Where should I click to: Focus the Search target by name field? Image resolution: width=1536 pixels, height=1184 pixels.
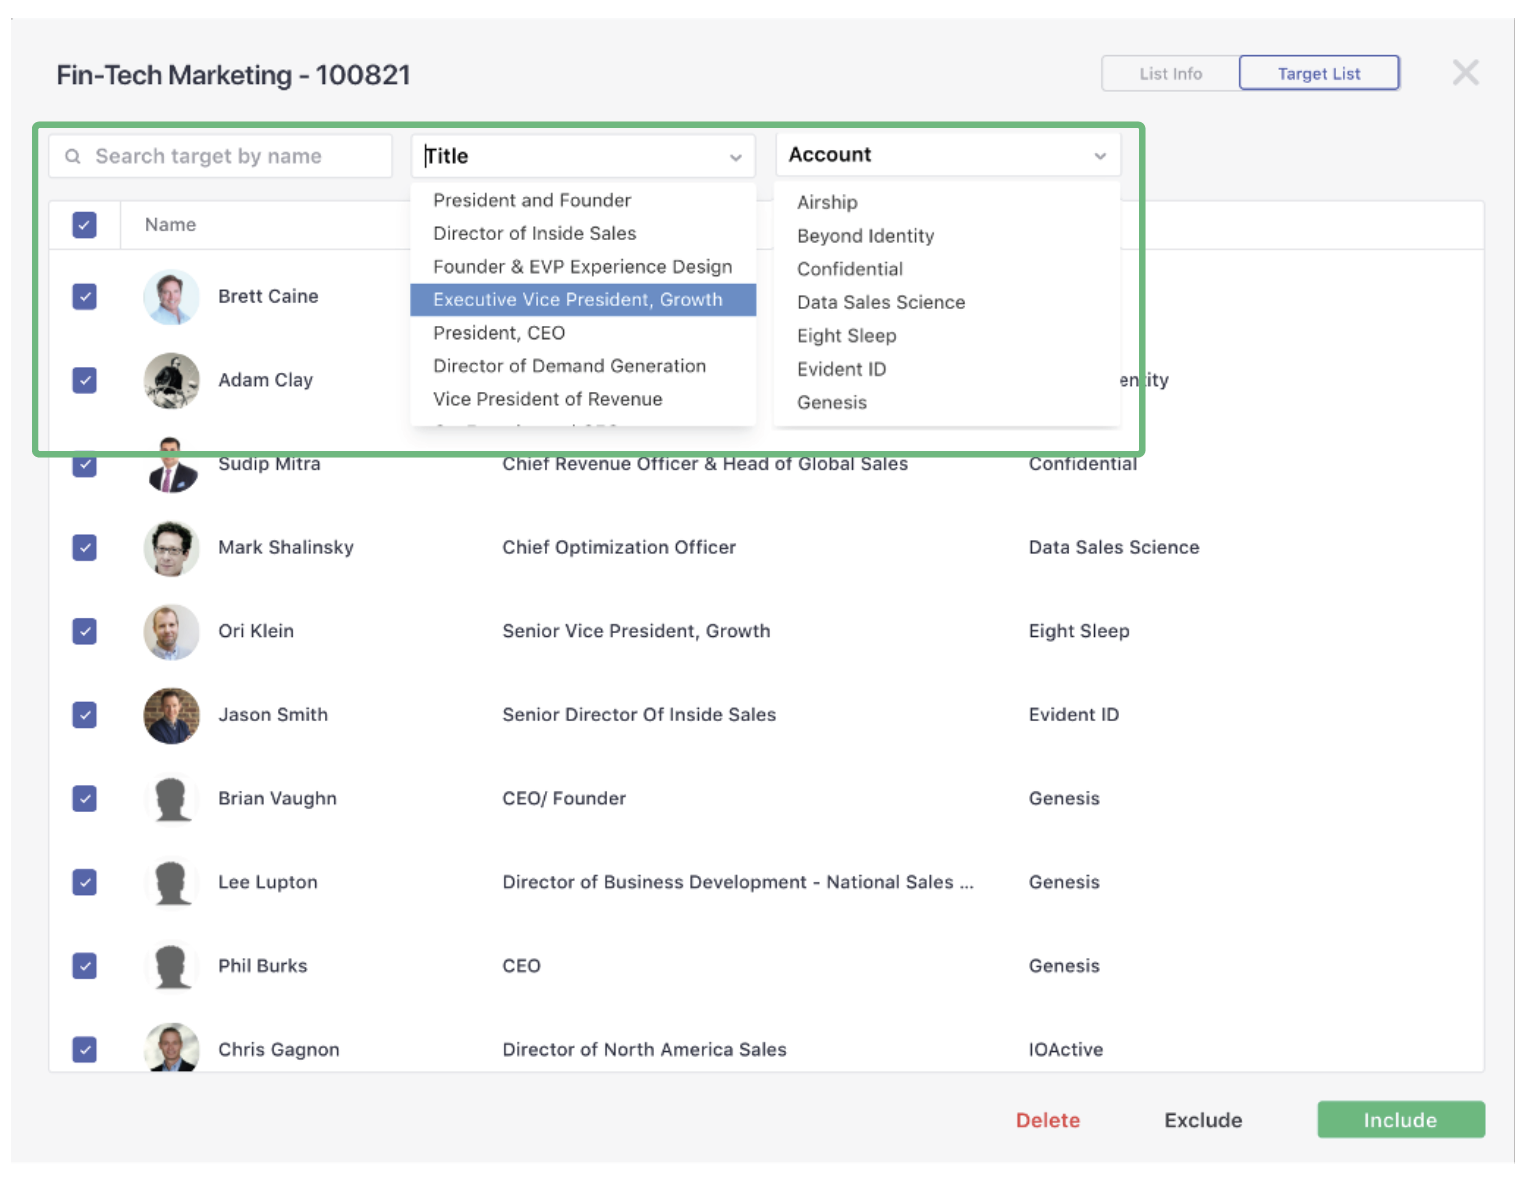pyautogui.click(x=230, y=156)
